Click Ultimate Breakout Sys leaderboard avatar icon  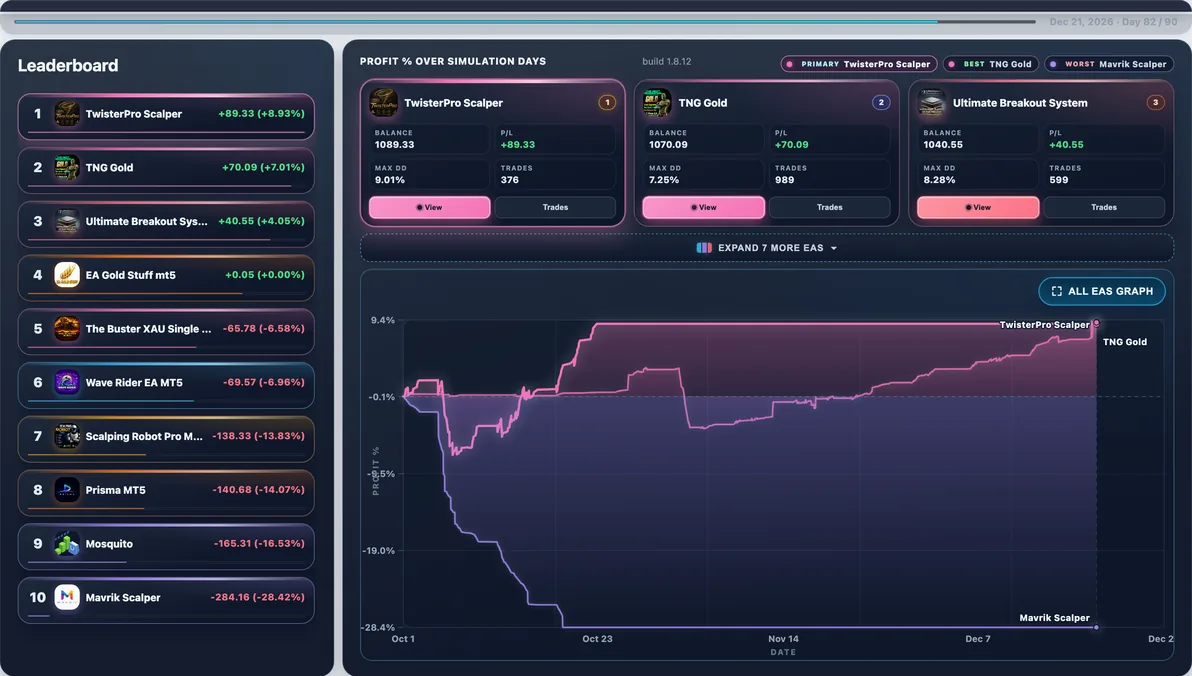(x=67, y=221)
